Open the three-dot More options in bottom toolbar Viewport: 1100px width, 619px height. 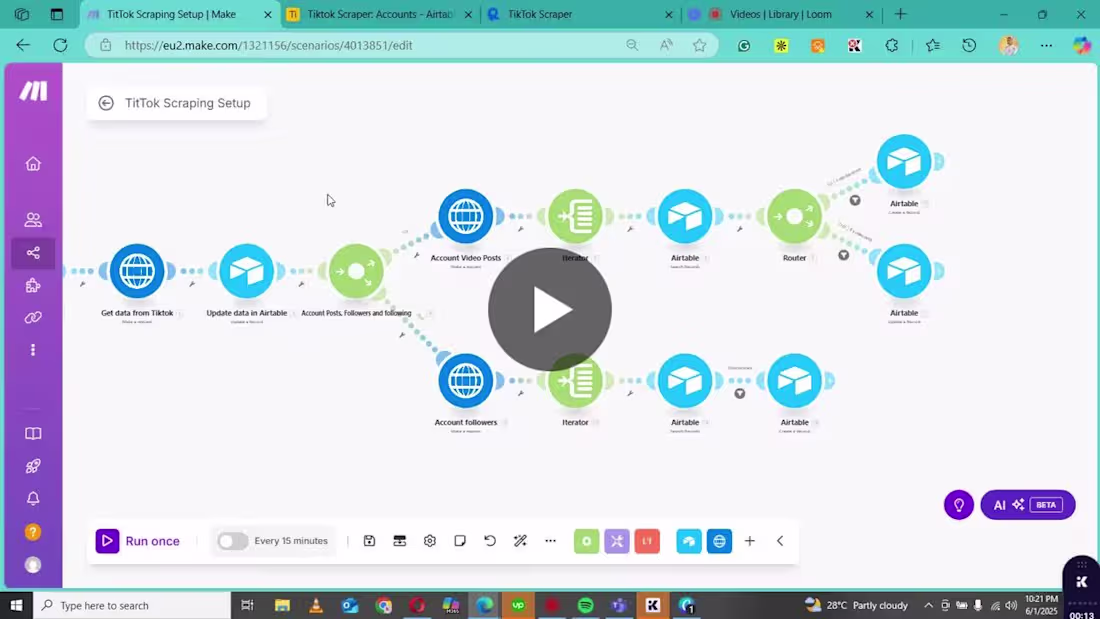[x=550, y=540]
